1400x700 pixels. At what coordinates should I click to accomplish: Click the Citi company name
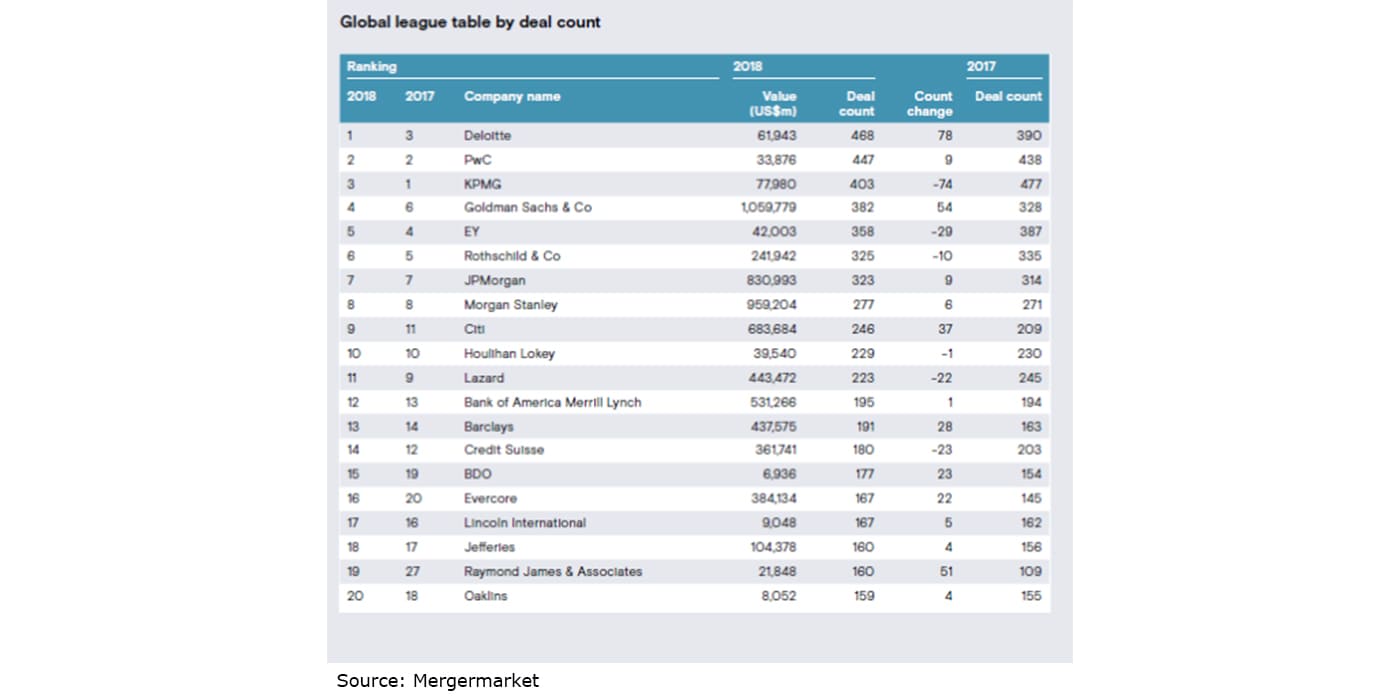point(474,329)
